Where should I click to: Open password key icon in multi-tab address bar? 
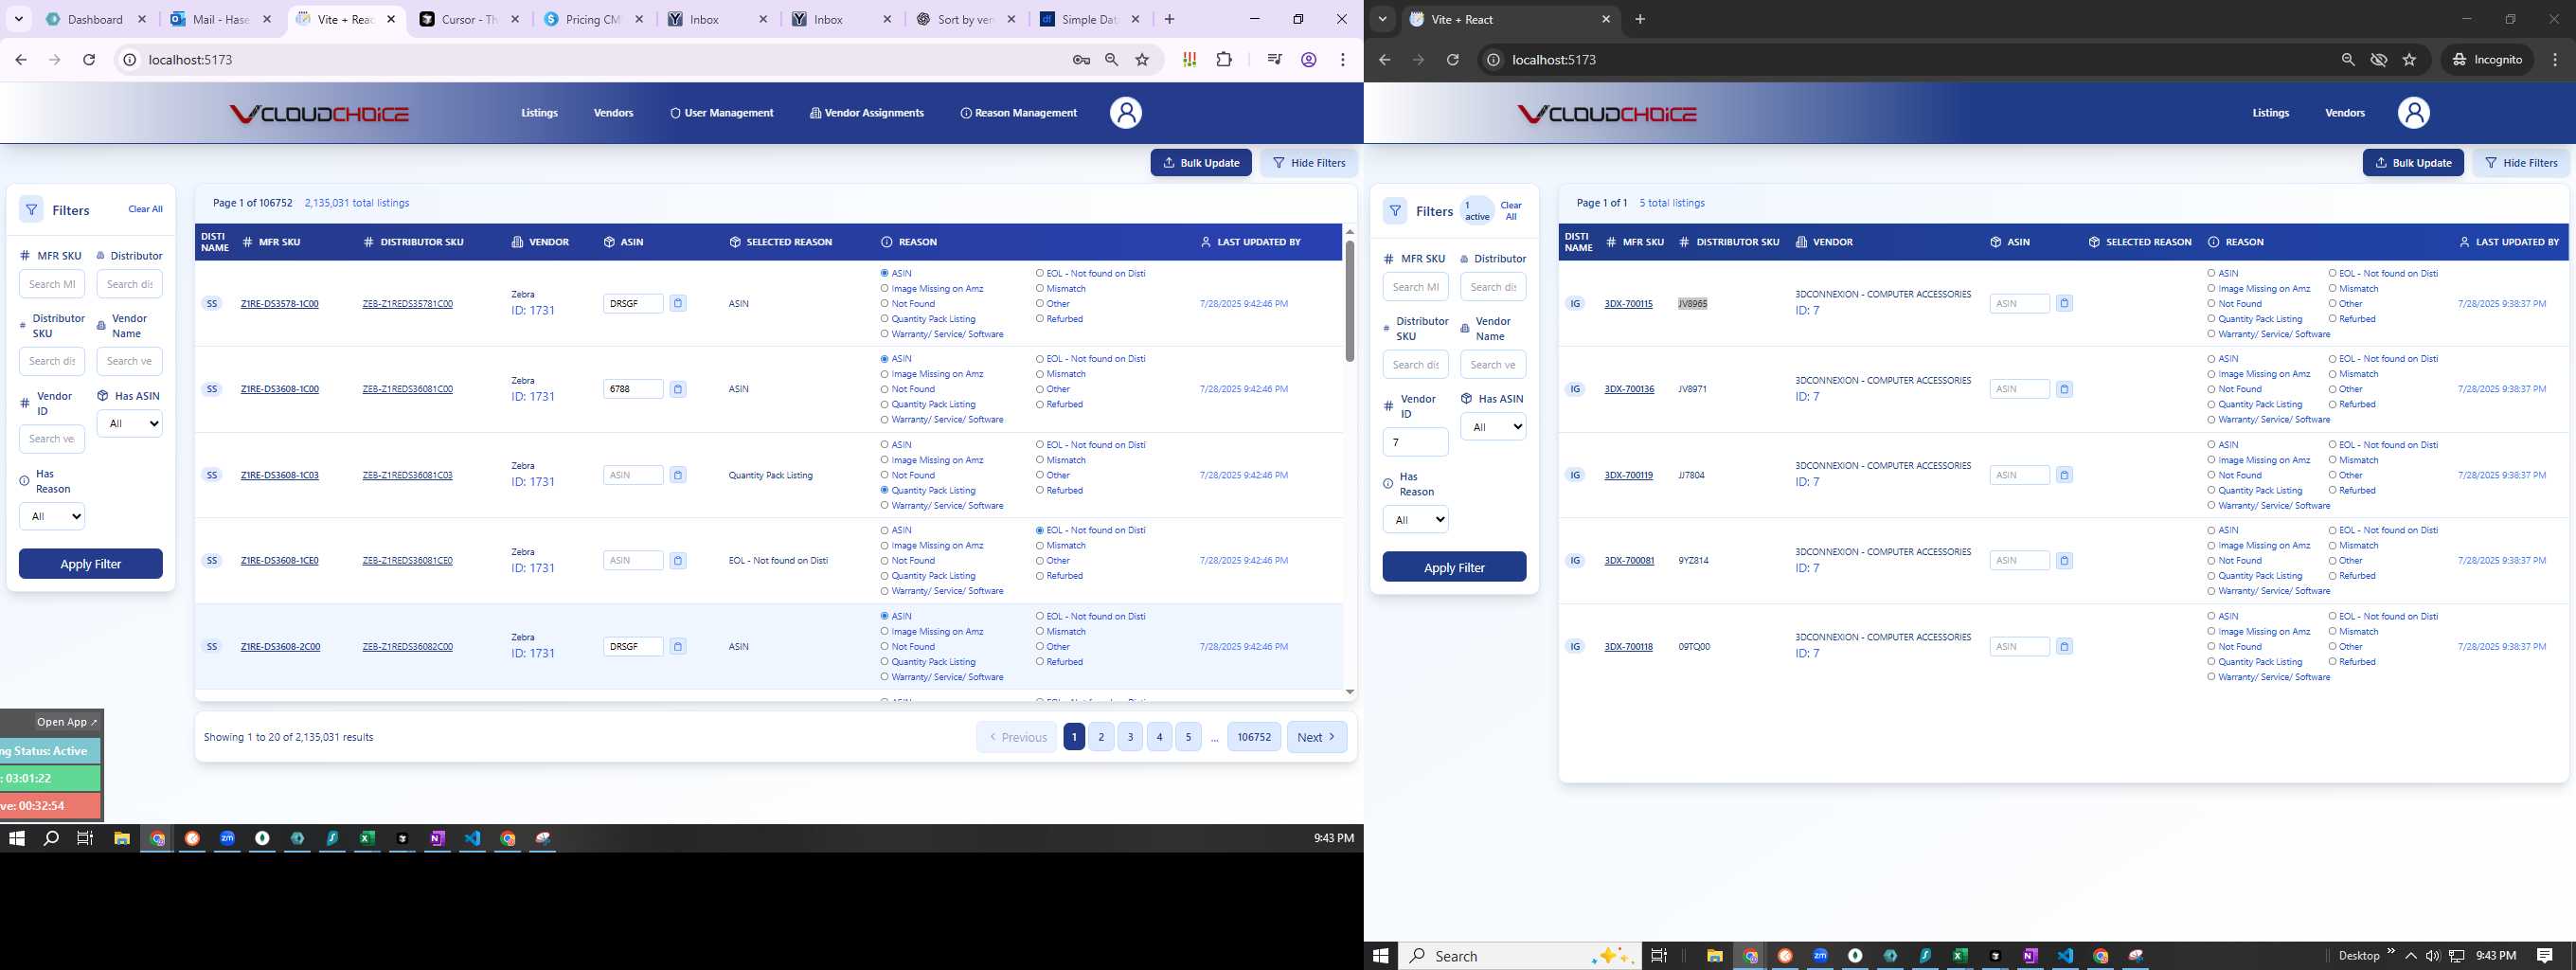[x=1081, y=60]
